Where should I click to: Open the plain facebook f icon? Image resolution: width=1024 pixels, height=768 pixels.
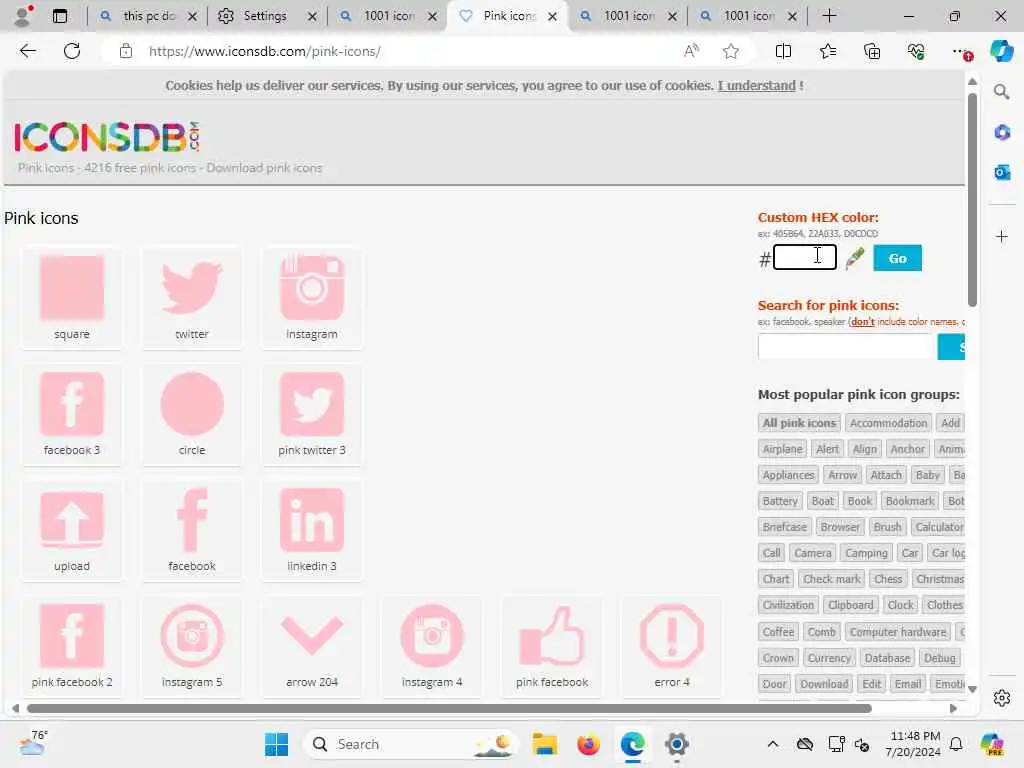tap(192, 520)
